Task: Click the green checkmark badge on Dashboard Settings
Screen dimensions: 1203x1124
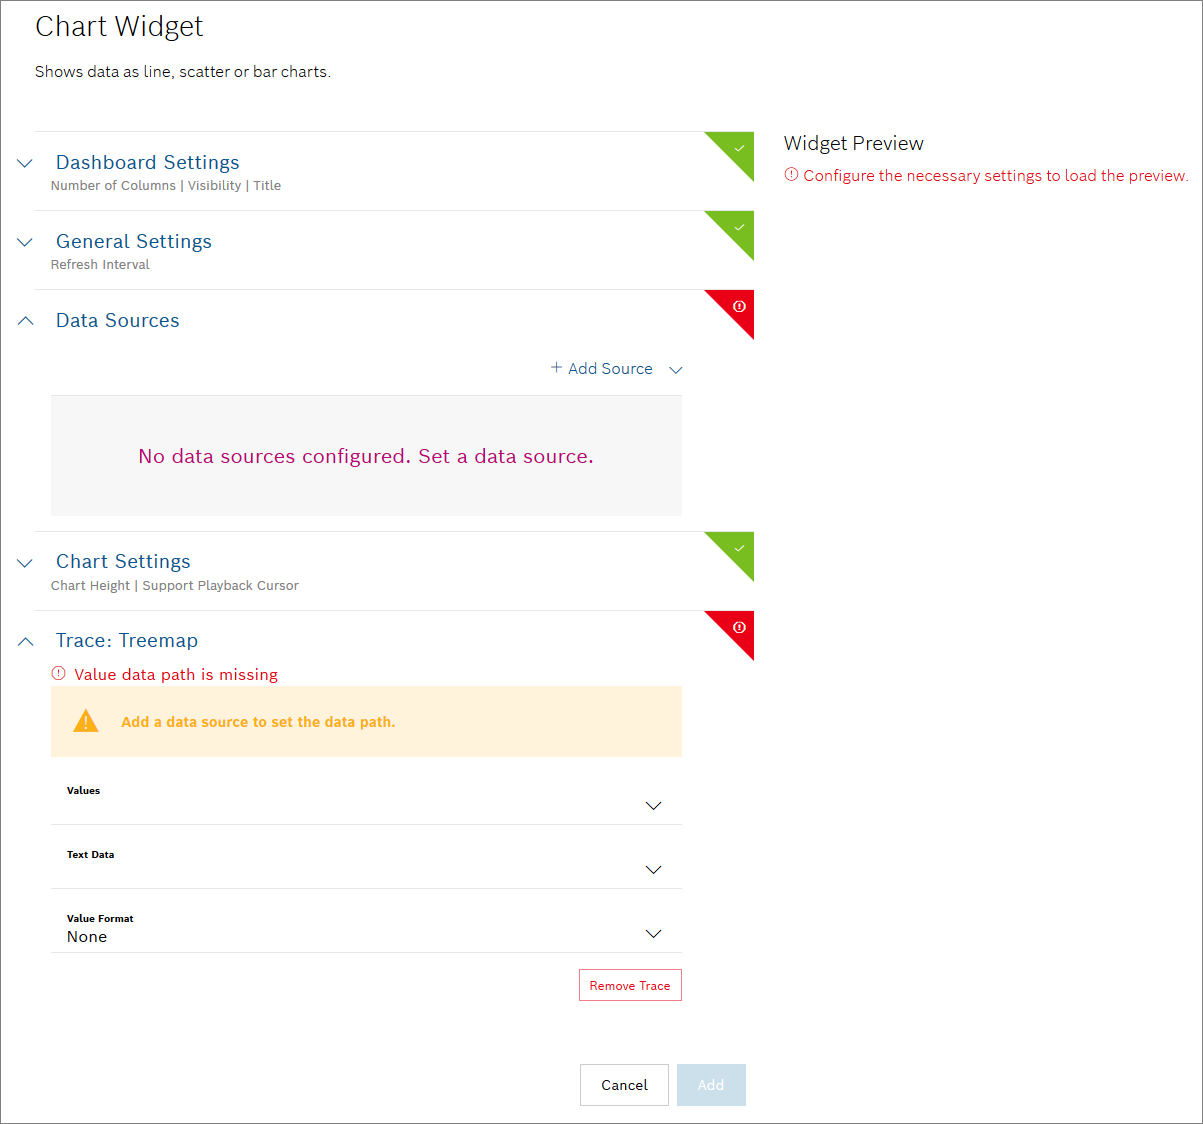Action: [x=738, y=149]
